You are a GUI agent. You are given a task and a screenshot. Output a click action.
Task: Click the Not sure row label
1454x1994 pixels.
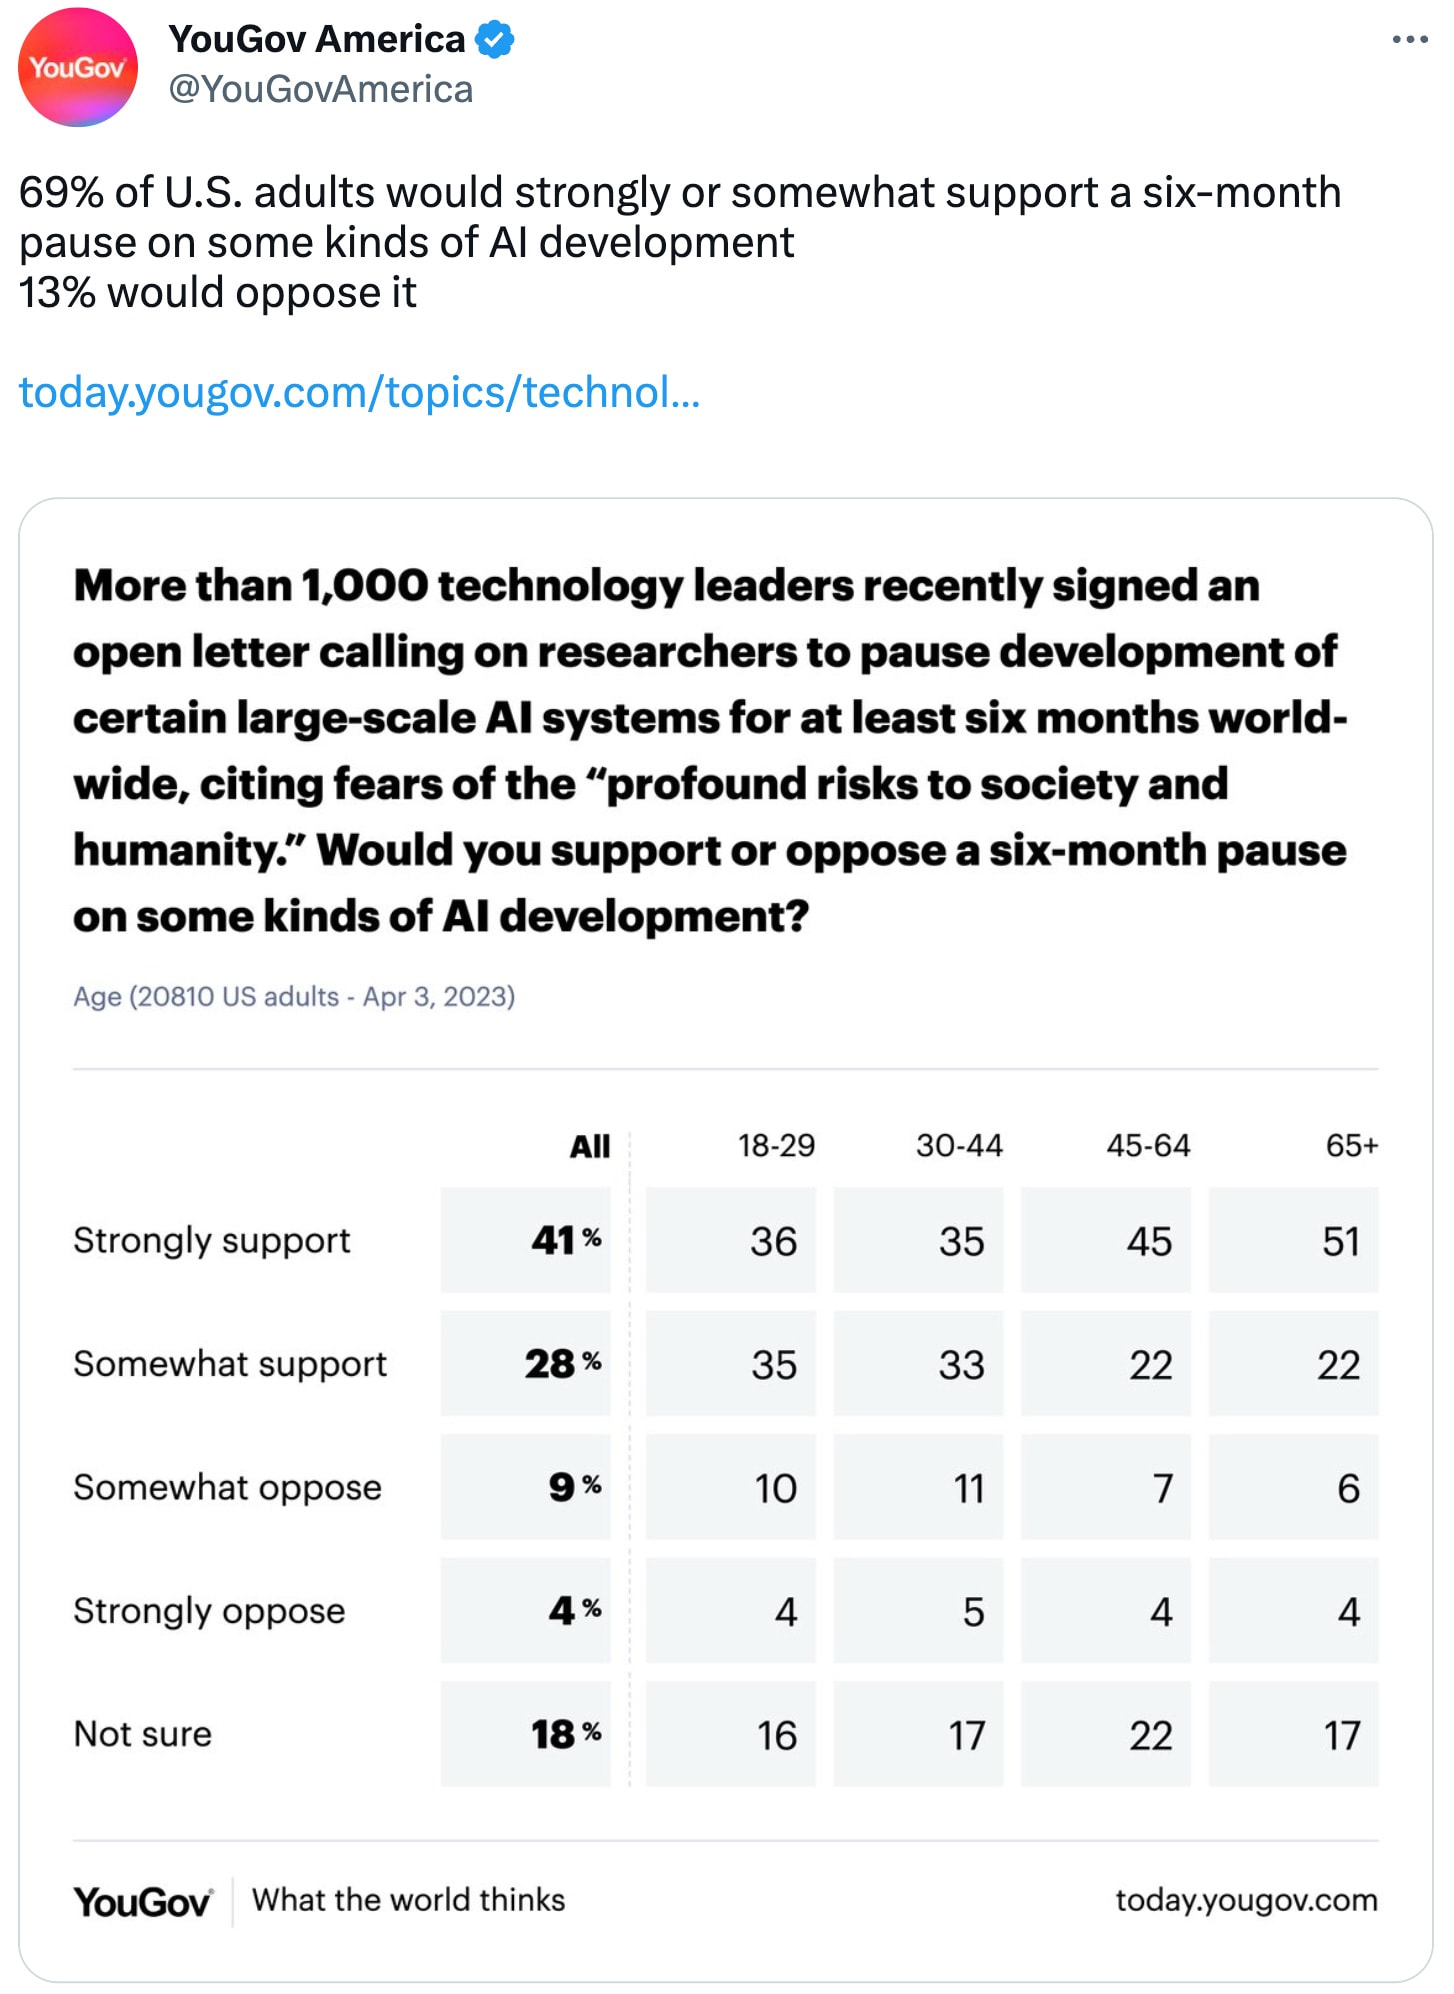click(143, 1734)
